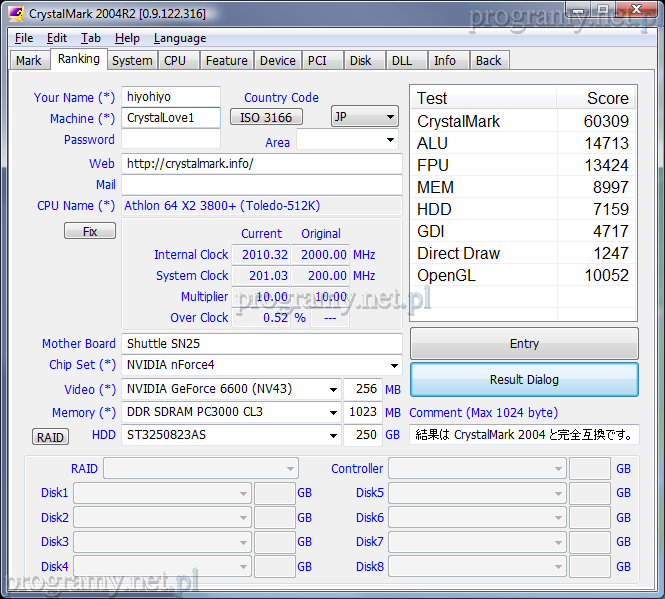Screen dimensions: 665x599
Task: Open the Disk tab
Action: point(360,60)
